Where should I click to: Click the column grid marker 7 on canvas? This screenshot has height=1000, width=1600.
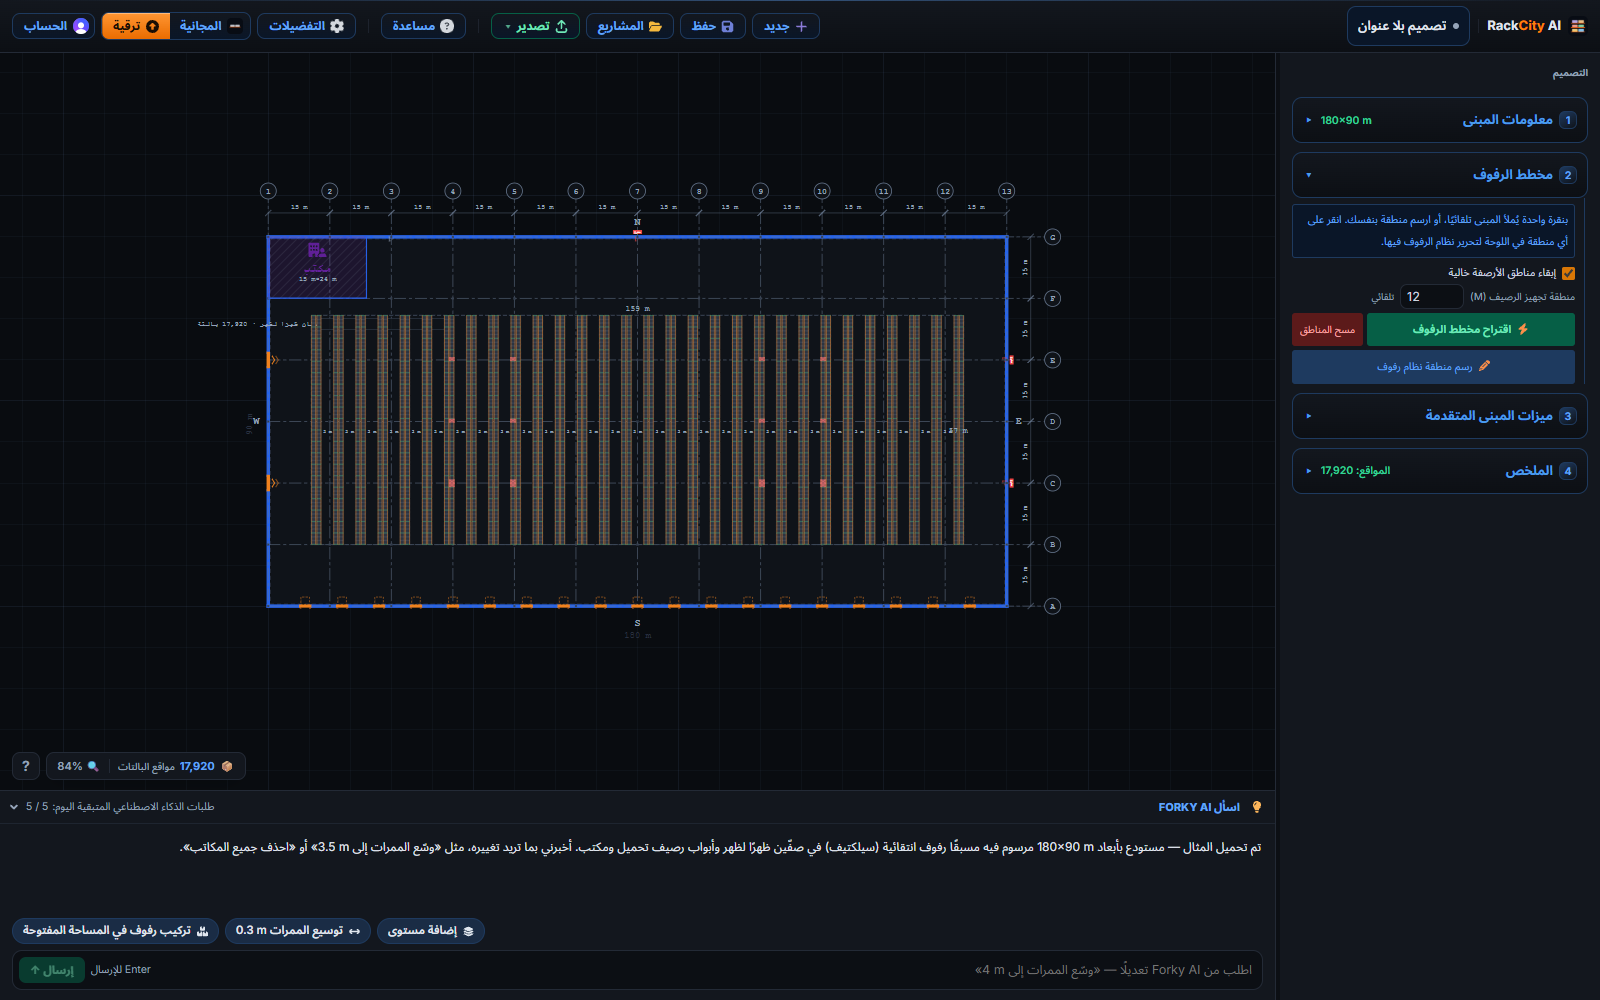[637, 191]
